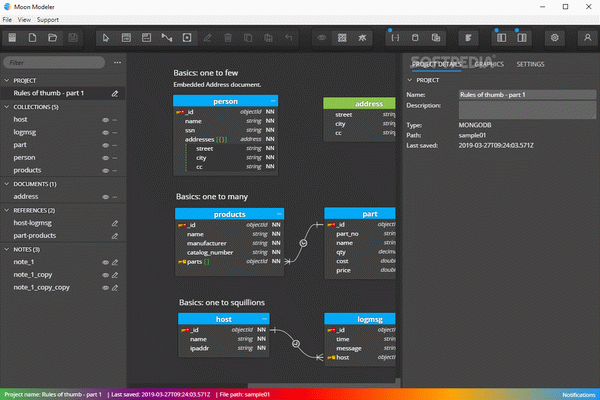Image resolution: width=600 pixels, height=400 pixels.
Task: Toggle the left sidebar panel icon
Action: (x=501, y=38)
